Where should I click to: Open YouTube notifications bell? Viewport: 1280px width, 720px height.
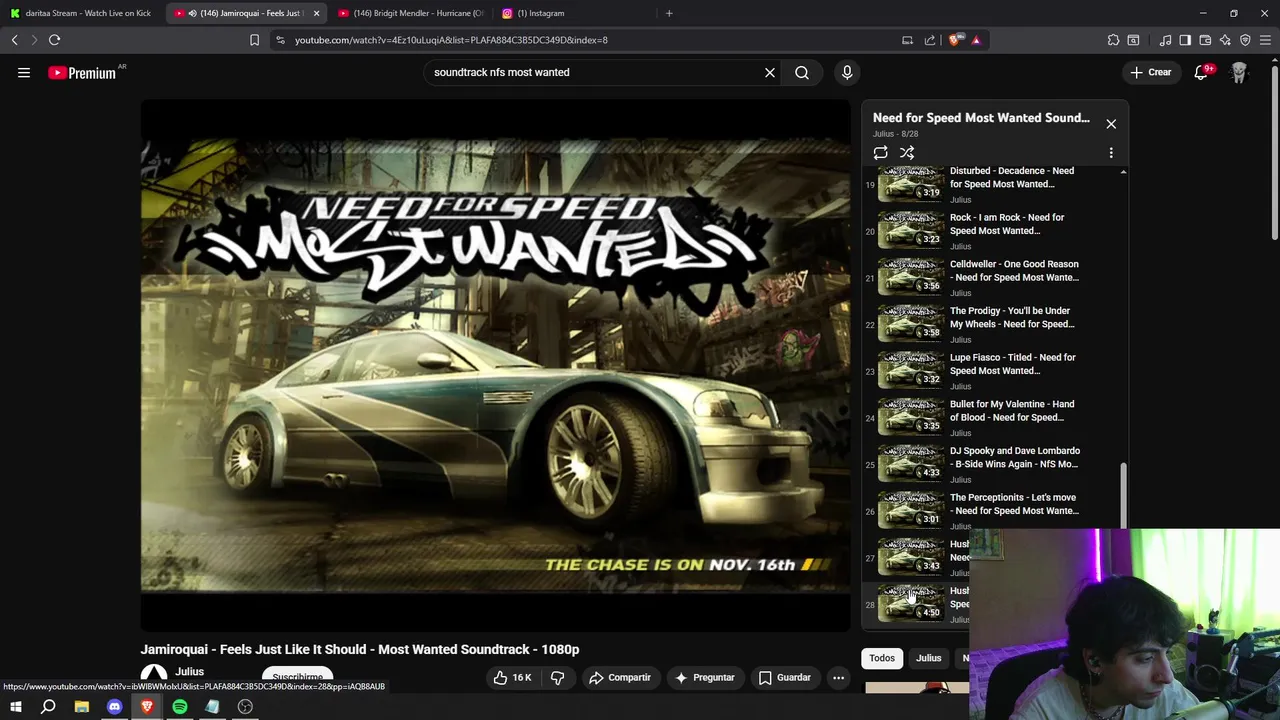coord(1202,72)
